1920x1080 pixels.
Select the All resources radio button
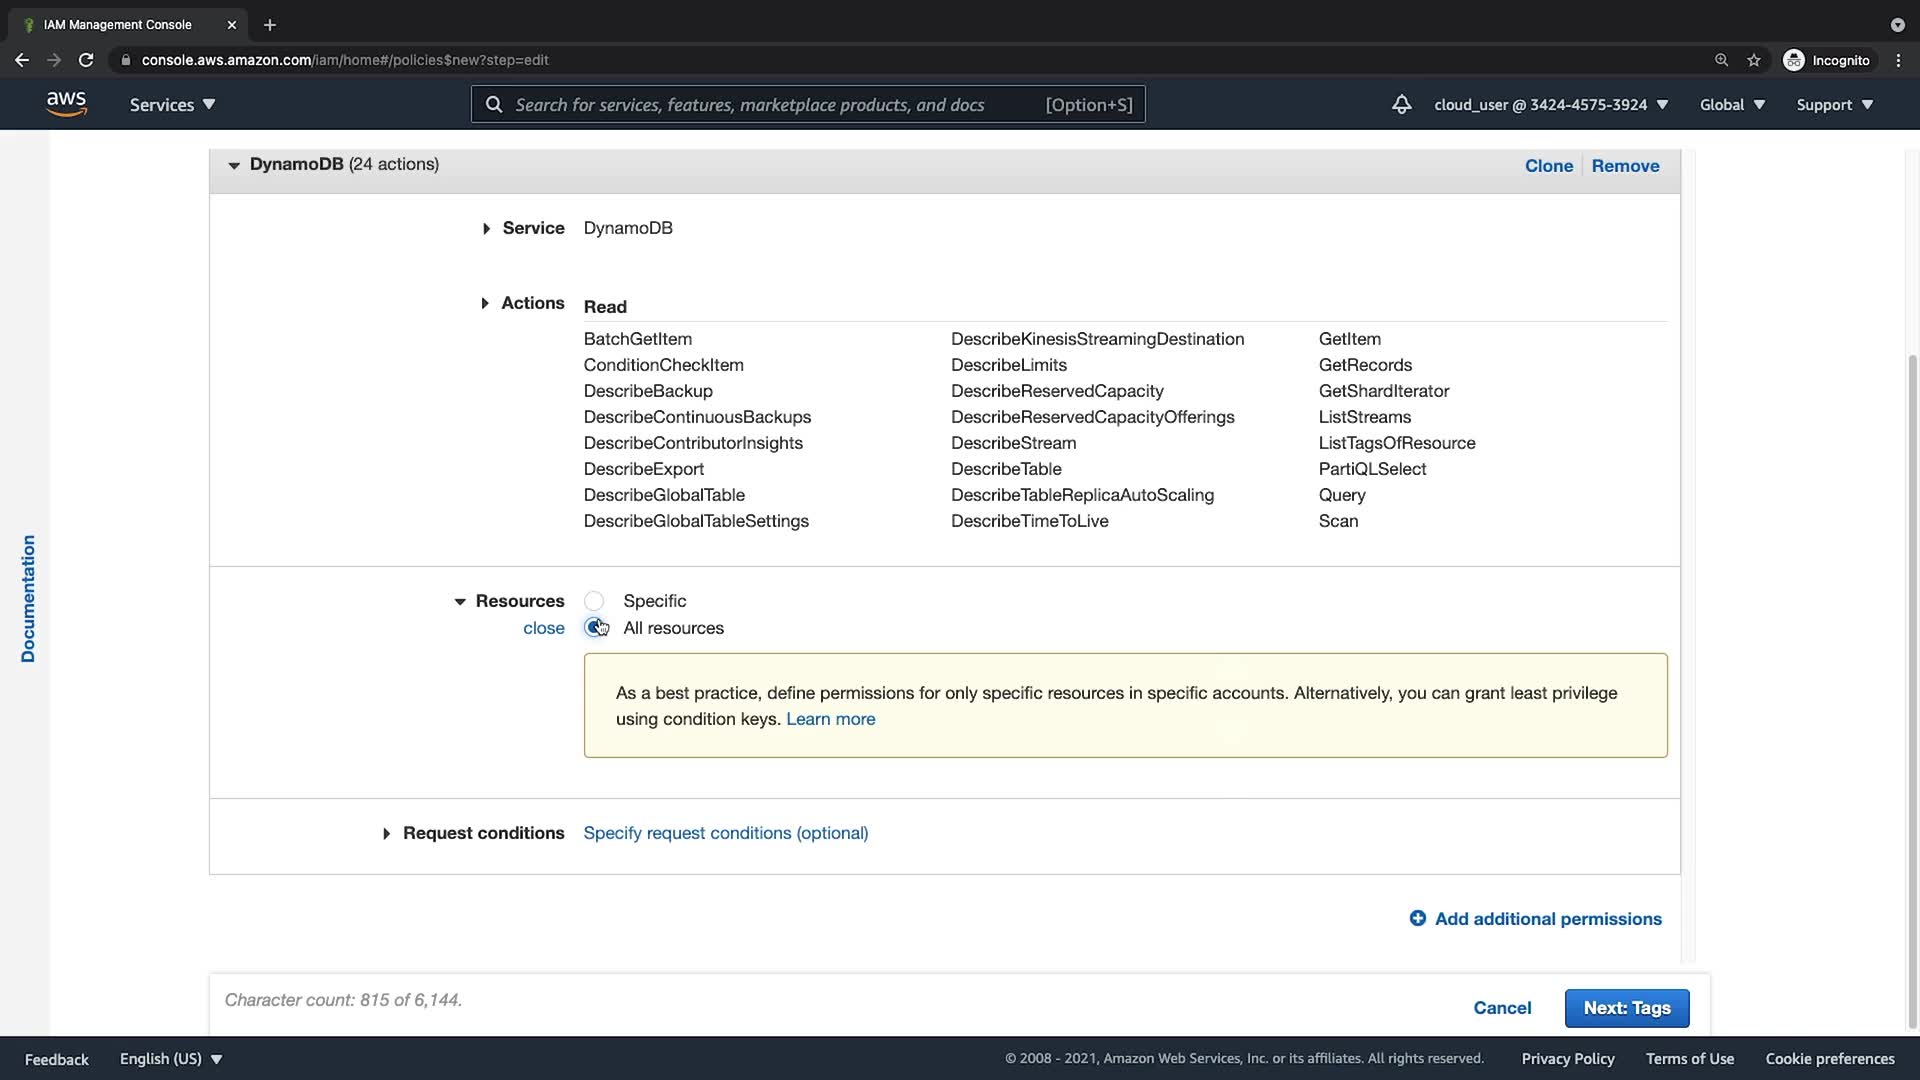(594, 628)
